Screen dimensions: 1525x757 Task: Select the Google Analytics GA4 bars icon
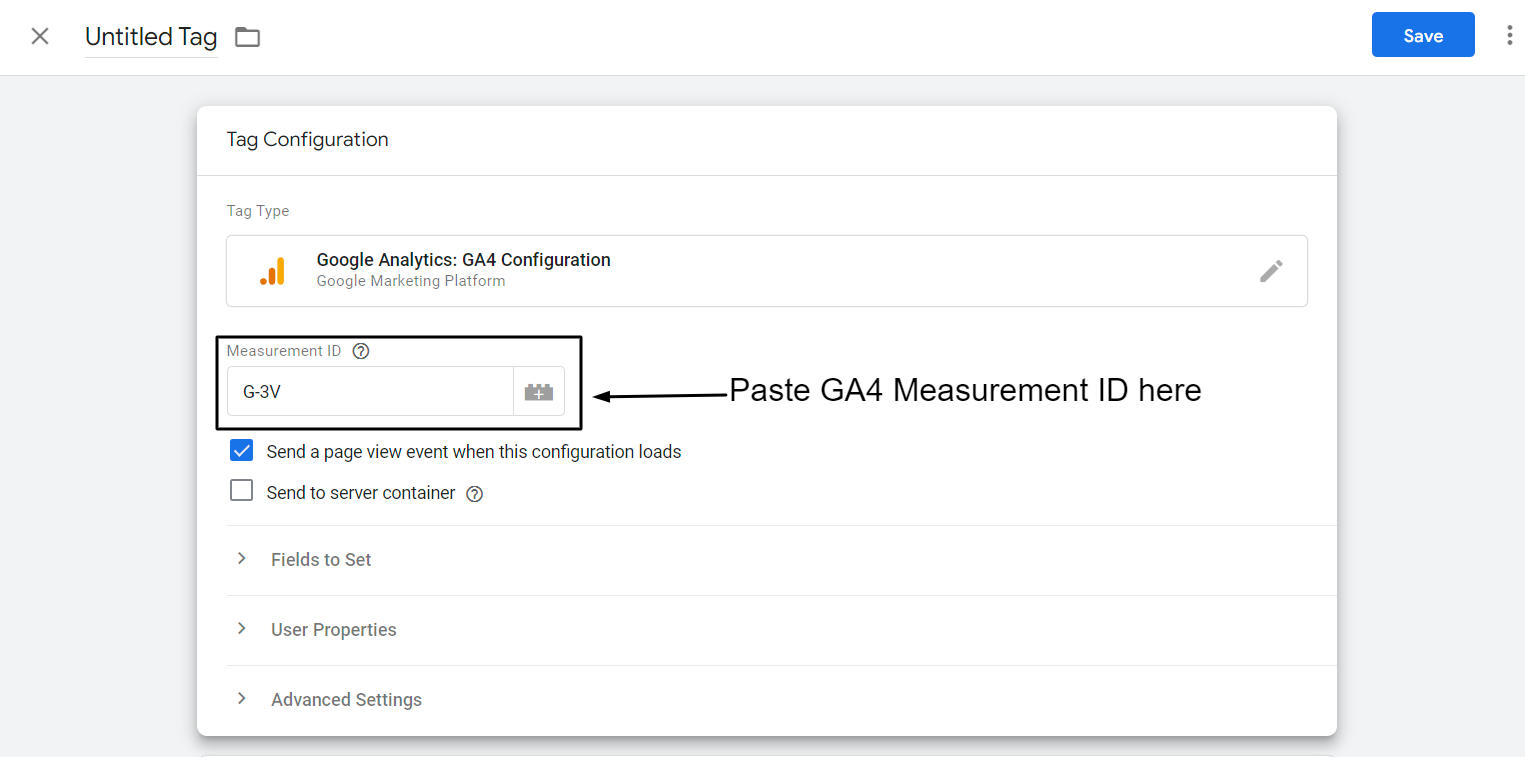[x=272, y=270]
